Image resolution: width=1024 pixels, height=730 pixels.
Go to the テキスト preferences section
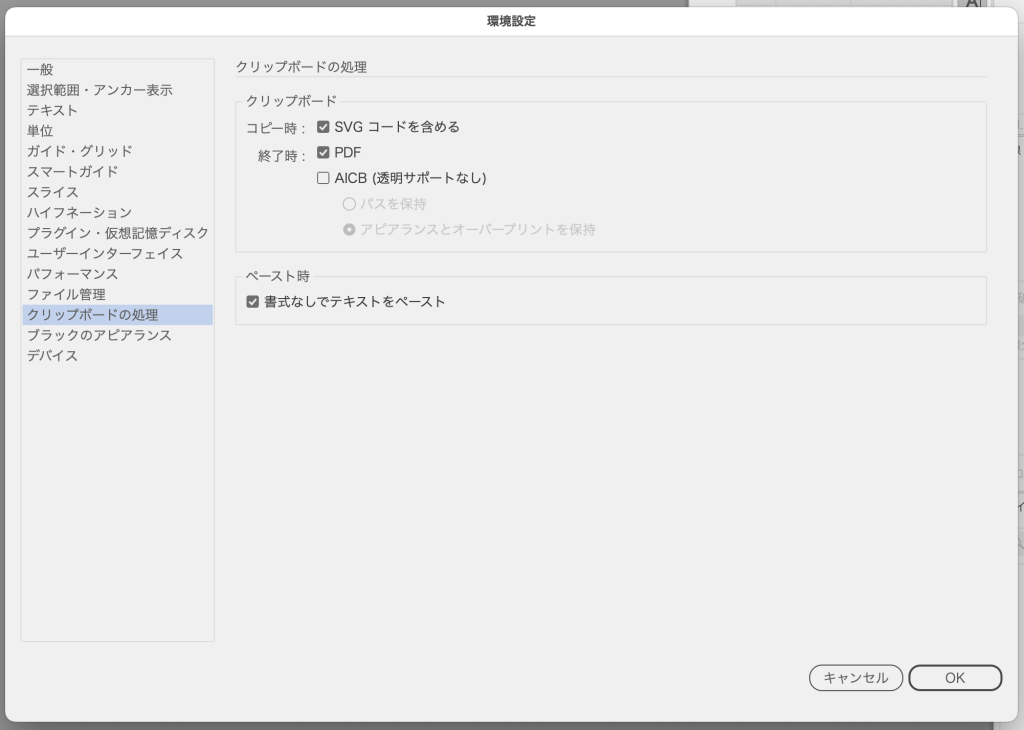[52, 110]
